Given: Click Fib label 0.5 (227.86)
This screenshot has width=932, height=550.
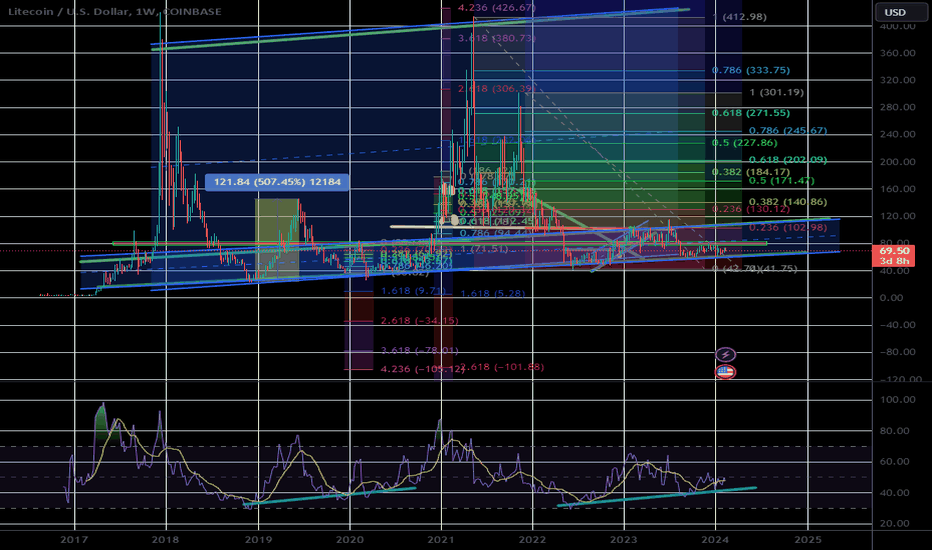Looking at the screenshot, I should [x=744, y=143].
